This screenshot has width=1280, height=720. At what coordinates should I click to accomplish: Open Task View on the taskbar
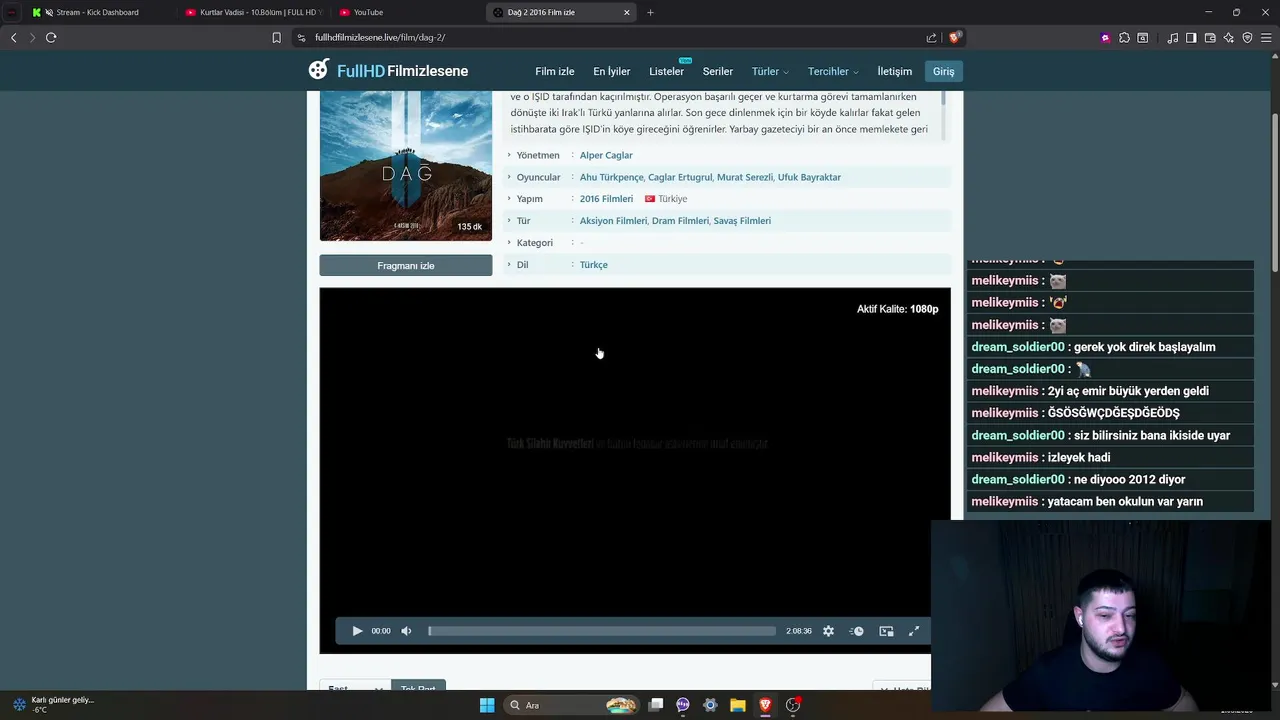pos(656,705)
